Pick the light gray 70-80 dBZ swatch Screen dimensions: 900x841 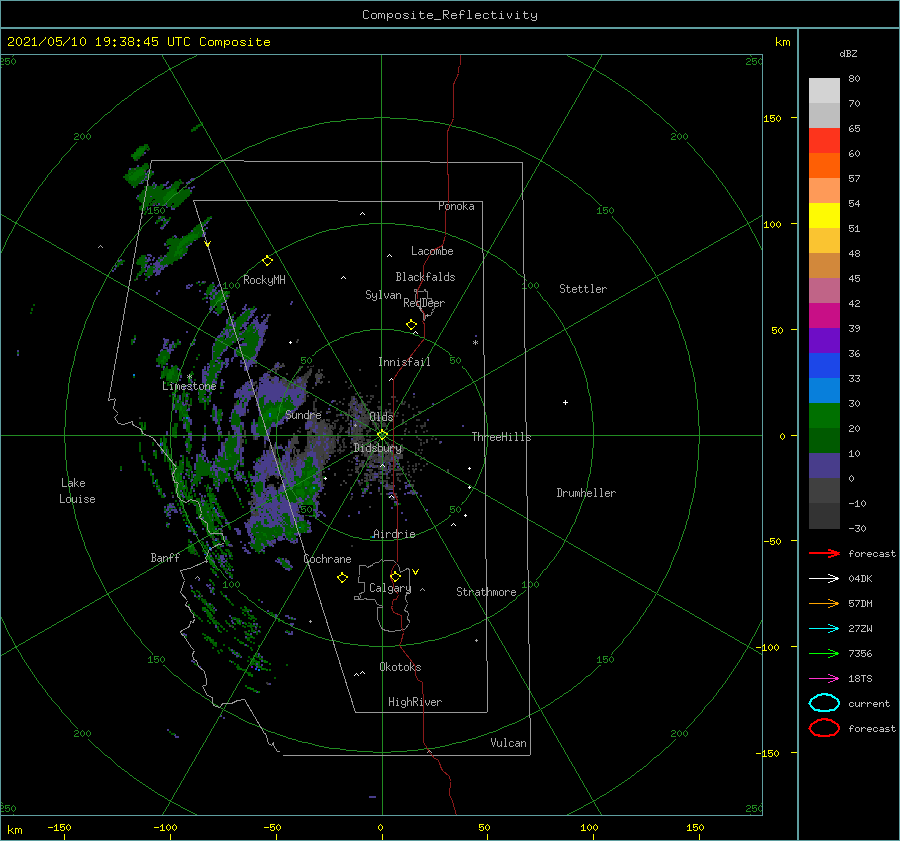pos(824,91)
